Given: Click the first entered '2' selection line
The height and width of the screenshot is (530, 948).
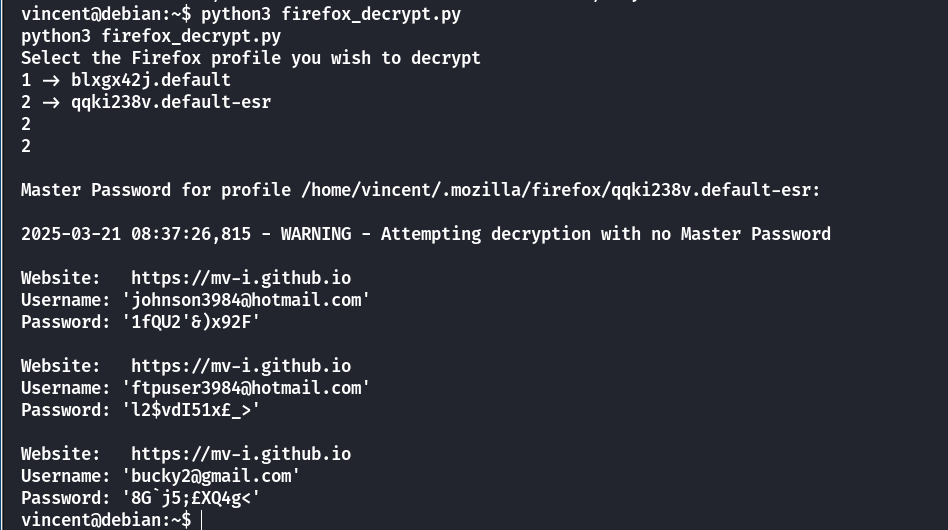Looking at the screenshot, I should click(x=26, y=124).
